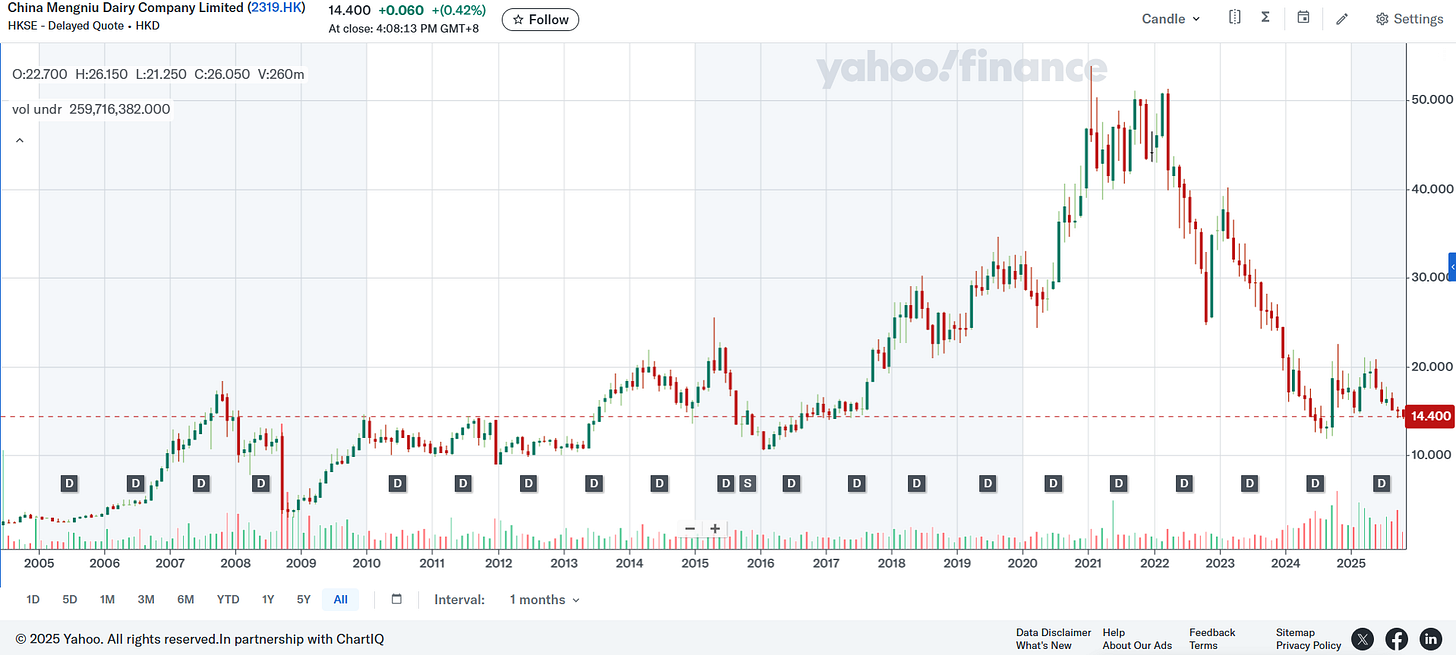Click the dividend D marker in 2025
Screen dimensions: 1456x655
point(1381,484)
